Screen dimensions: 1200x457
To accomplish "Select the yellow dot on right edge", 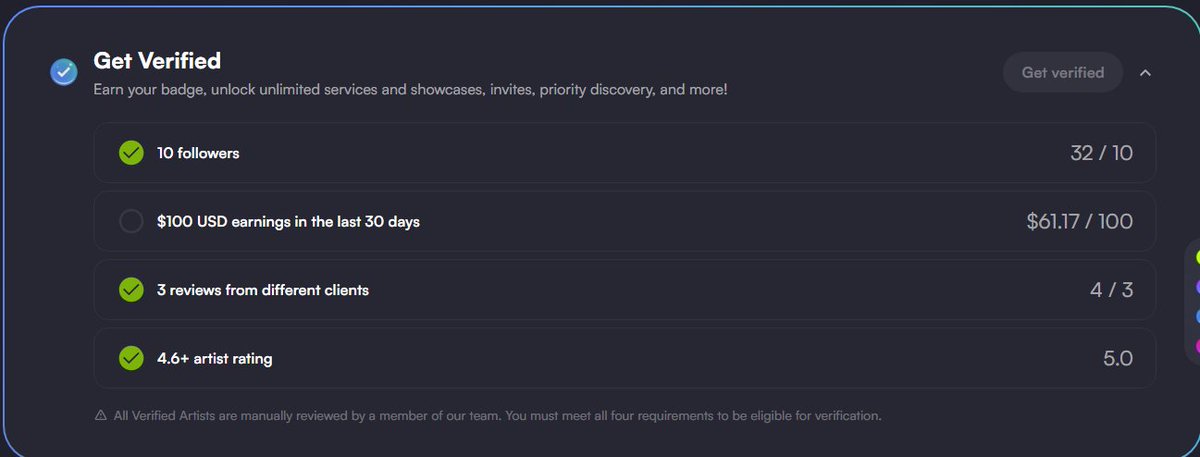I will pyautogui.click(x=1197, y=257).
